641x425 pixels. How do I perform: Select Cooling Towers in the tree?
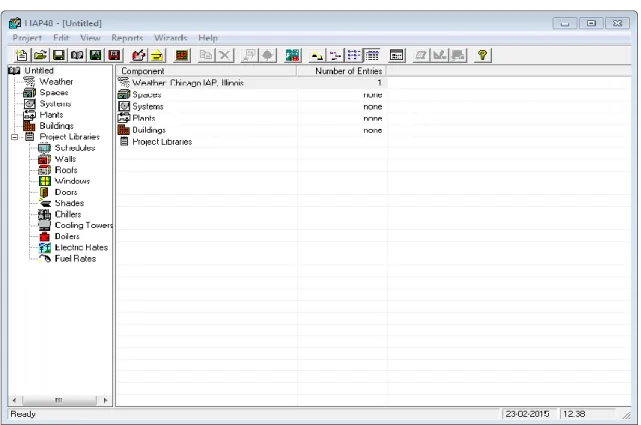click(x=83, y=225)
